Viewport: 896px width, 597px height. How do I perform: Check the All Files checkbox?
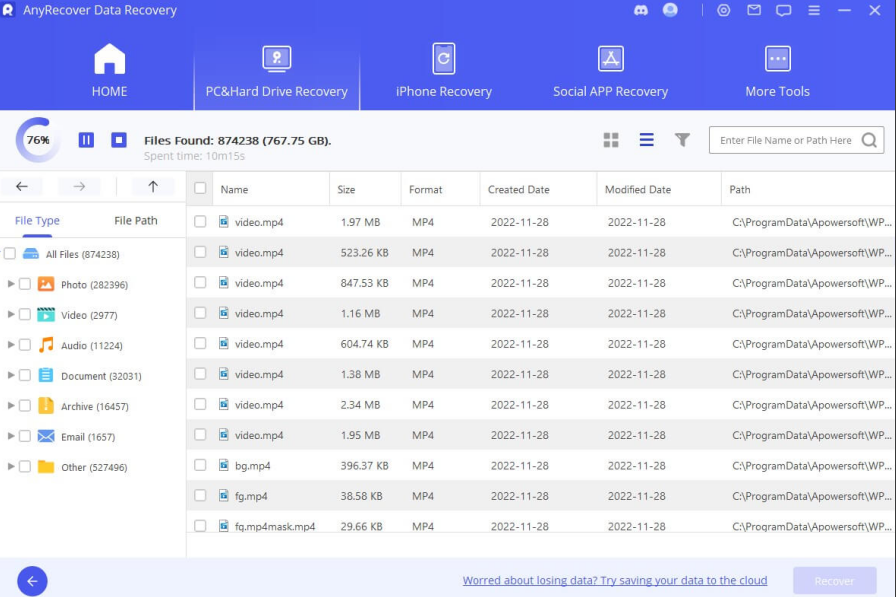tap(8, 253)
